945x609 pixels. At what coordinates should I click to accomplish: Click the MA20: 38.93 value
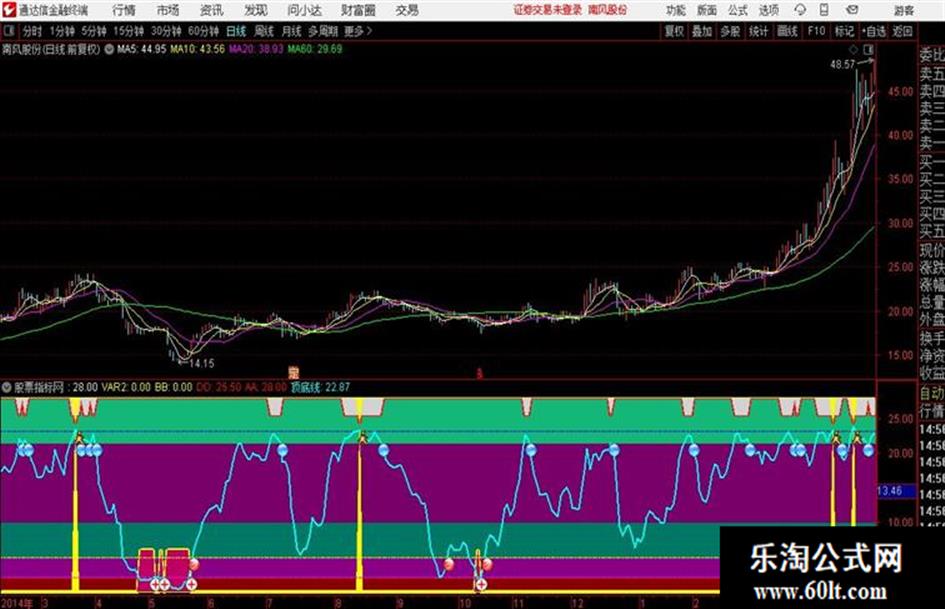[256, 49]
